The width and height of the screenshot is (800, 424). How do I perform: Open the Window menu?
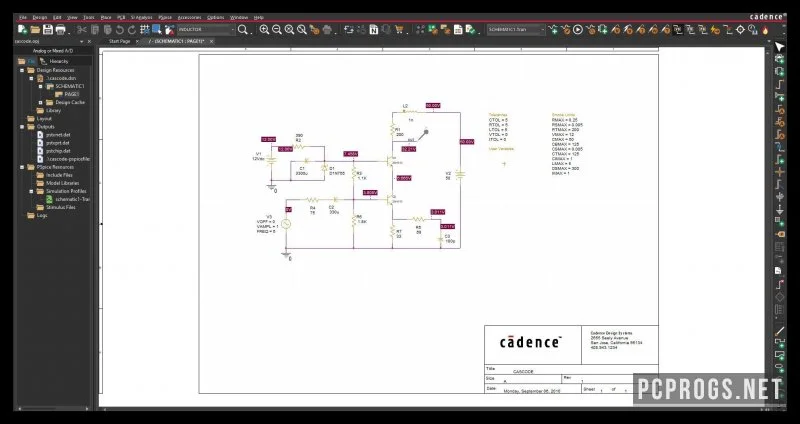[x=238, y=17]
